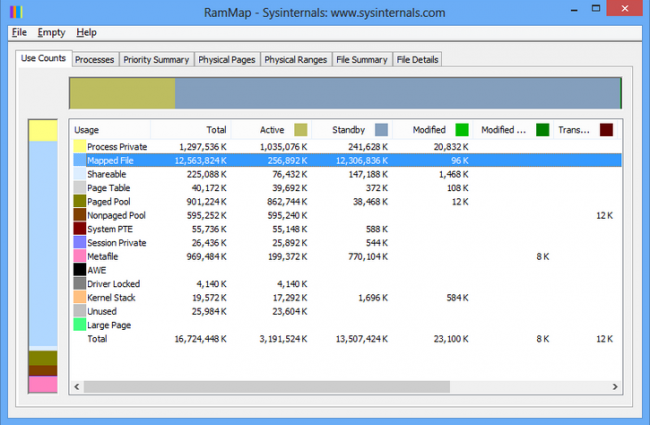Click the dark red System PTE swatch
The width and height of the screenshot is (650, 425).
(x=80, y=228)
